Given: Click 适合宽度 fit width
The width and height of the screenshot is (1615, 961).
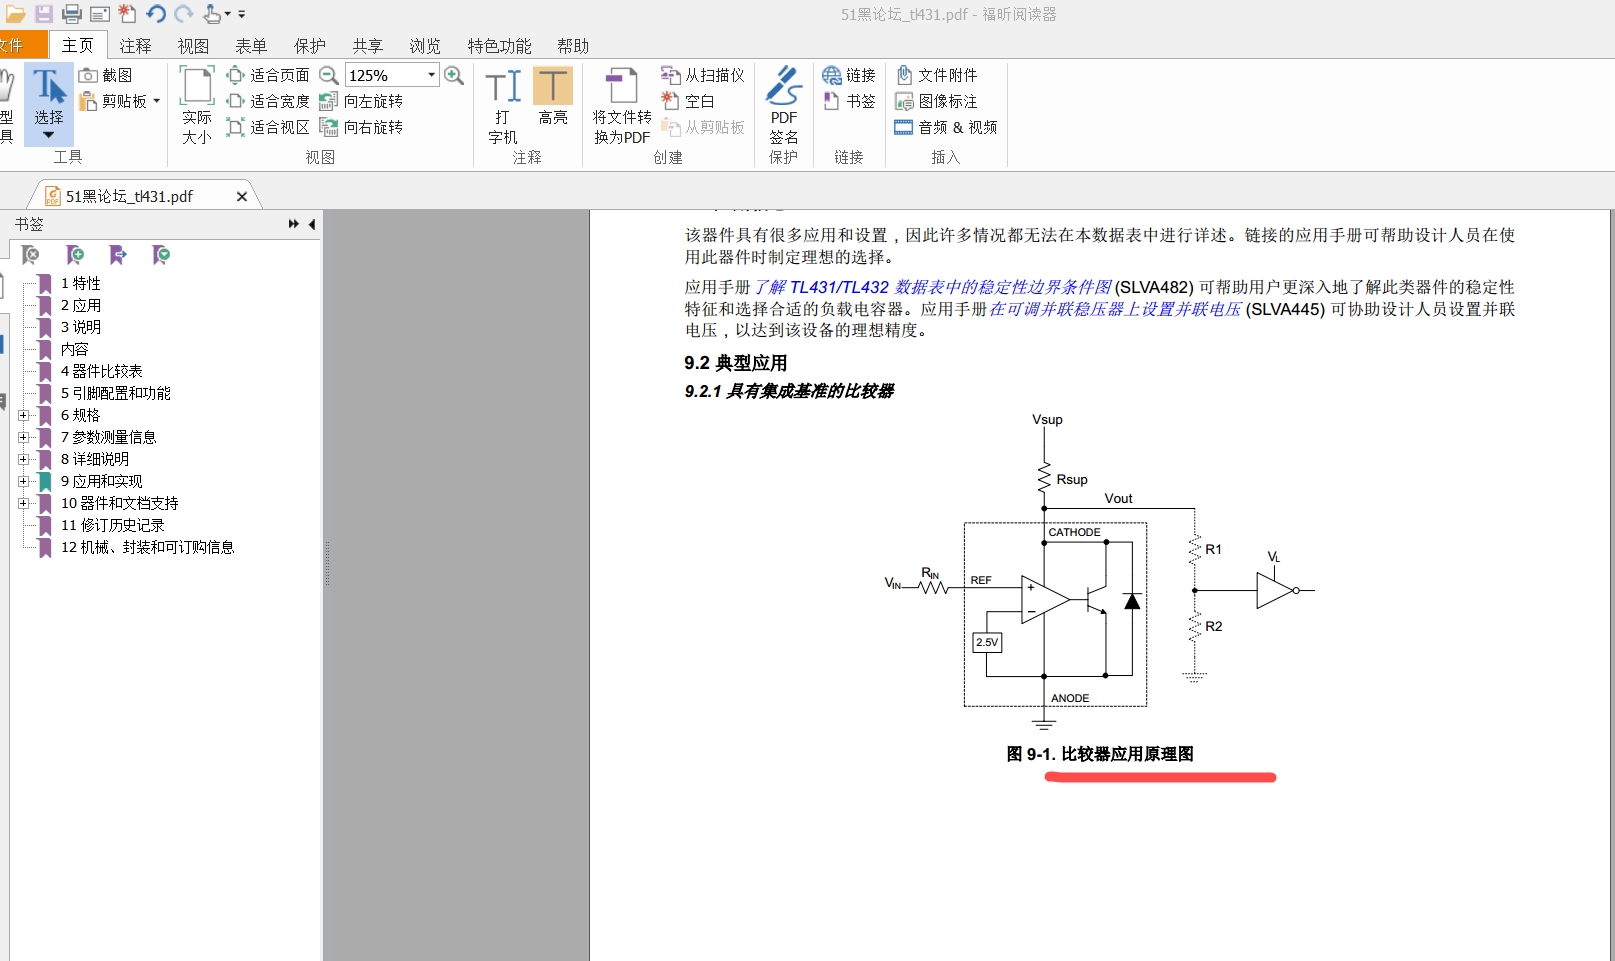Looking at the screenshot, I should (268, 101).
